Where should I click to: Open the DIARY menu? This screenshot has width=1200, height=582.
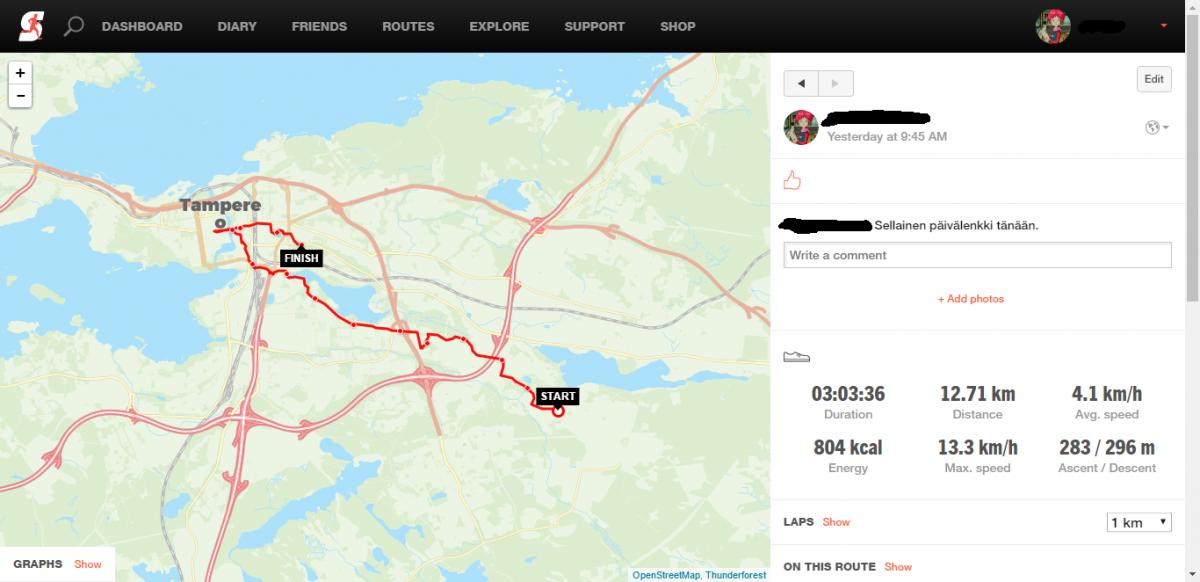click(237, 26)
